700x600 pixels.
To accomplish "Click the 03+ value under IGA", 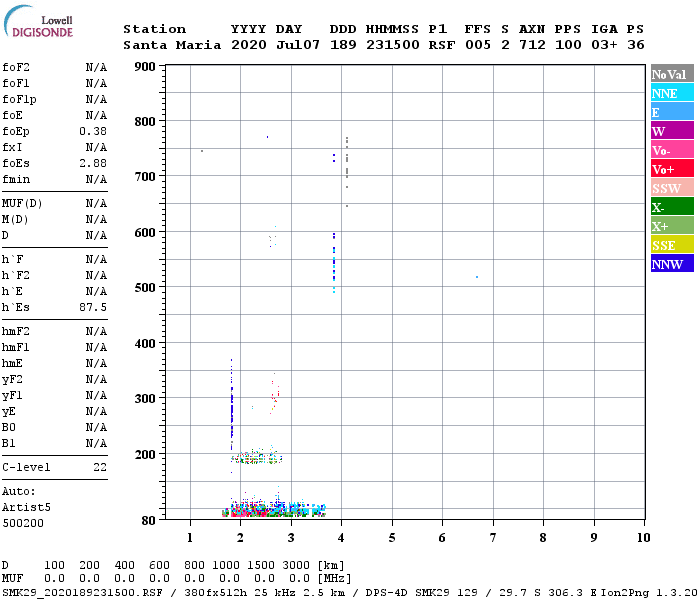I will [604, 45].
